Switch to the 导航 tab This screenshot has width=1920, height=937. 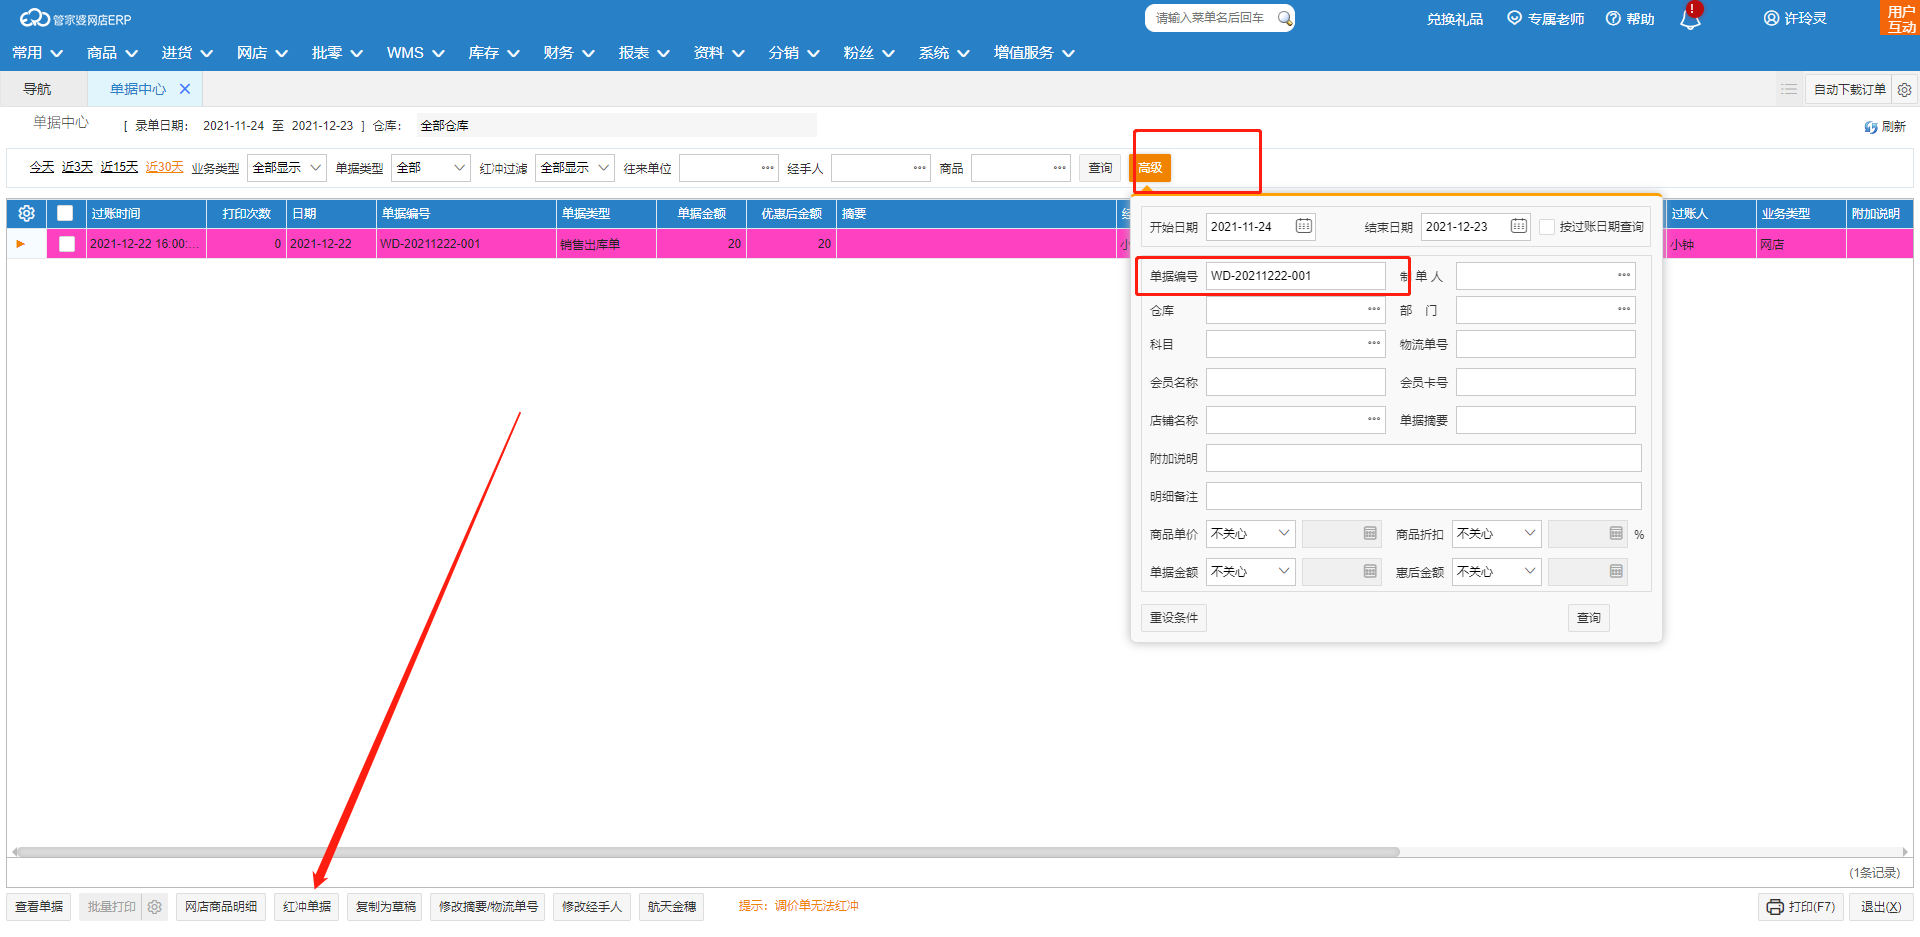point(37,89)
